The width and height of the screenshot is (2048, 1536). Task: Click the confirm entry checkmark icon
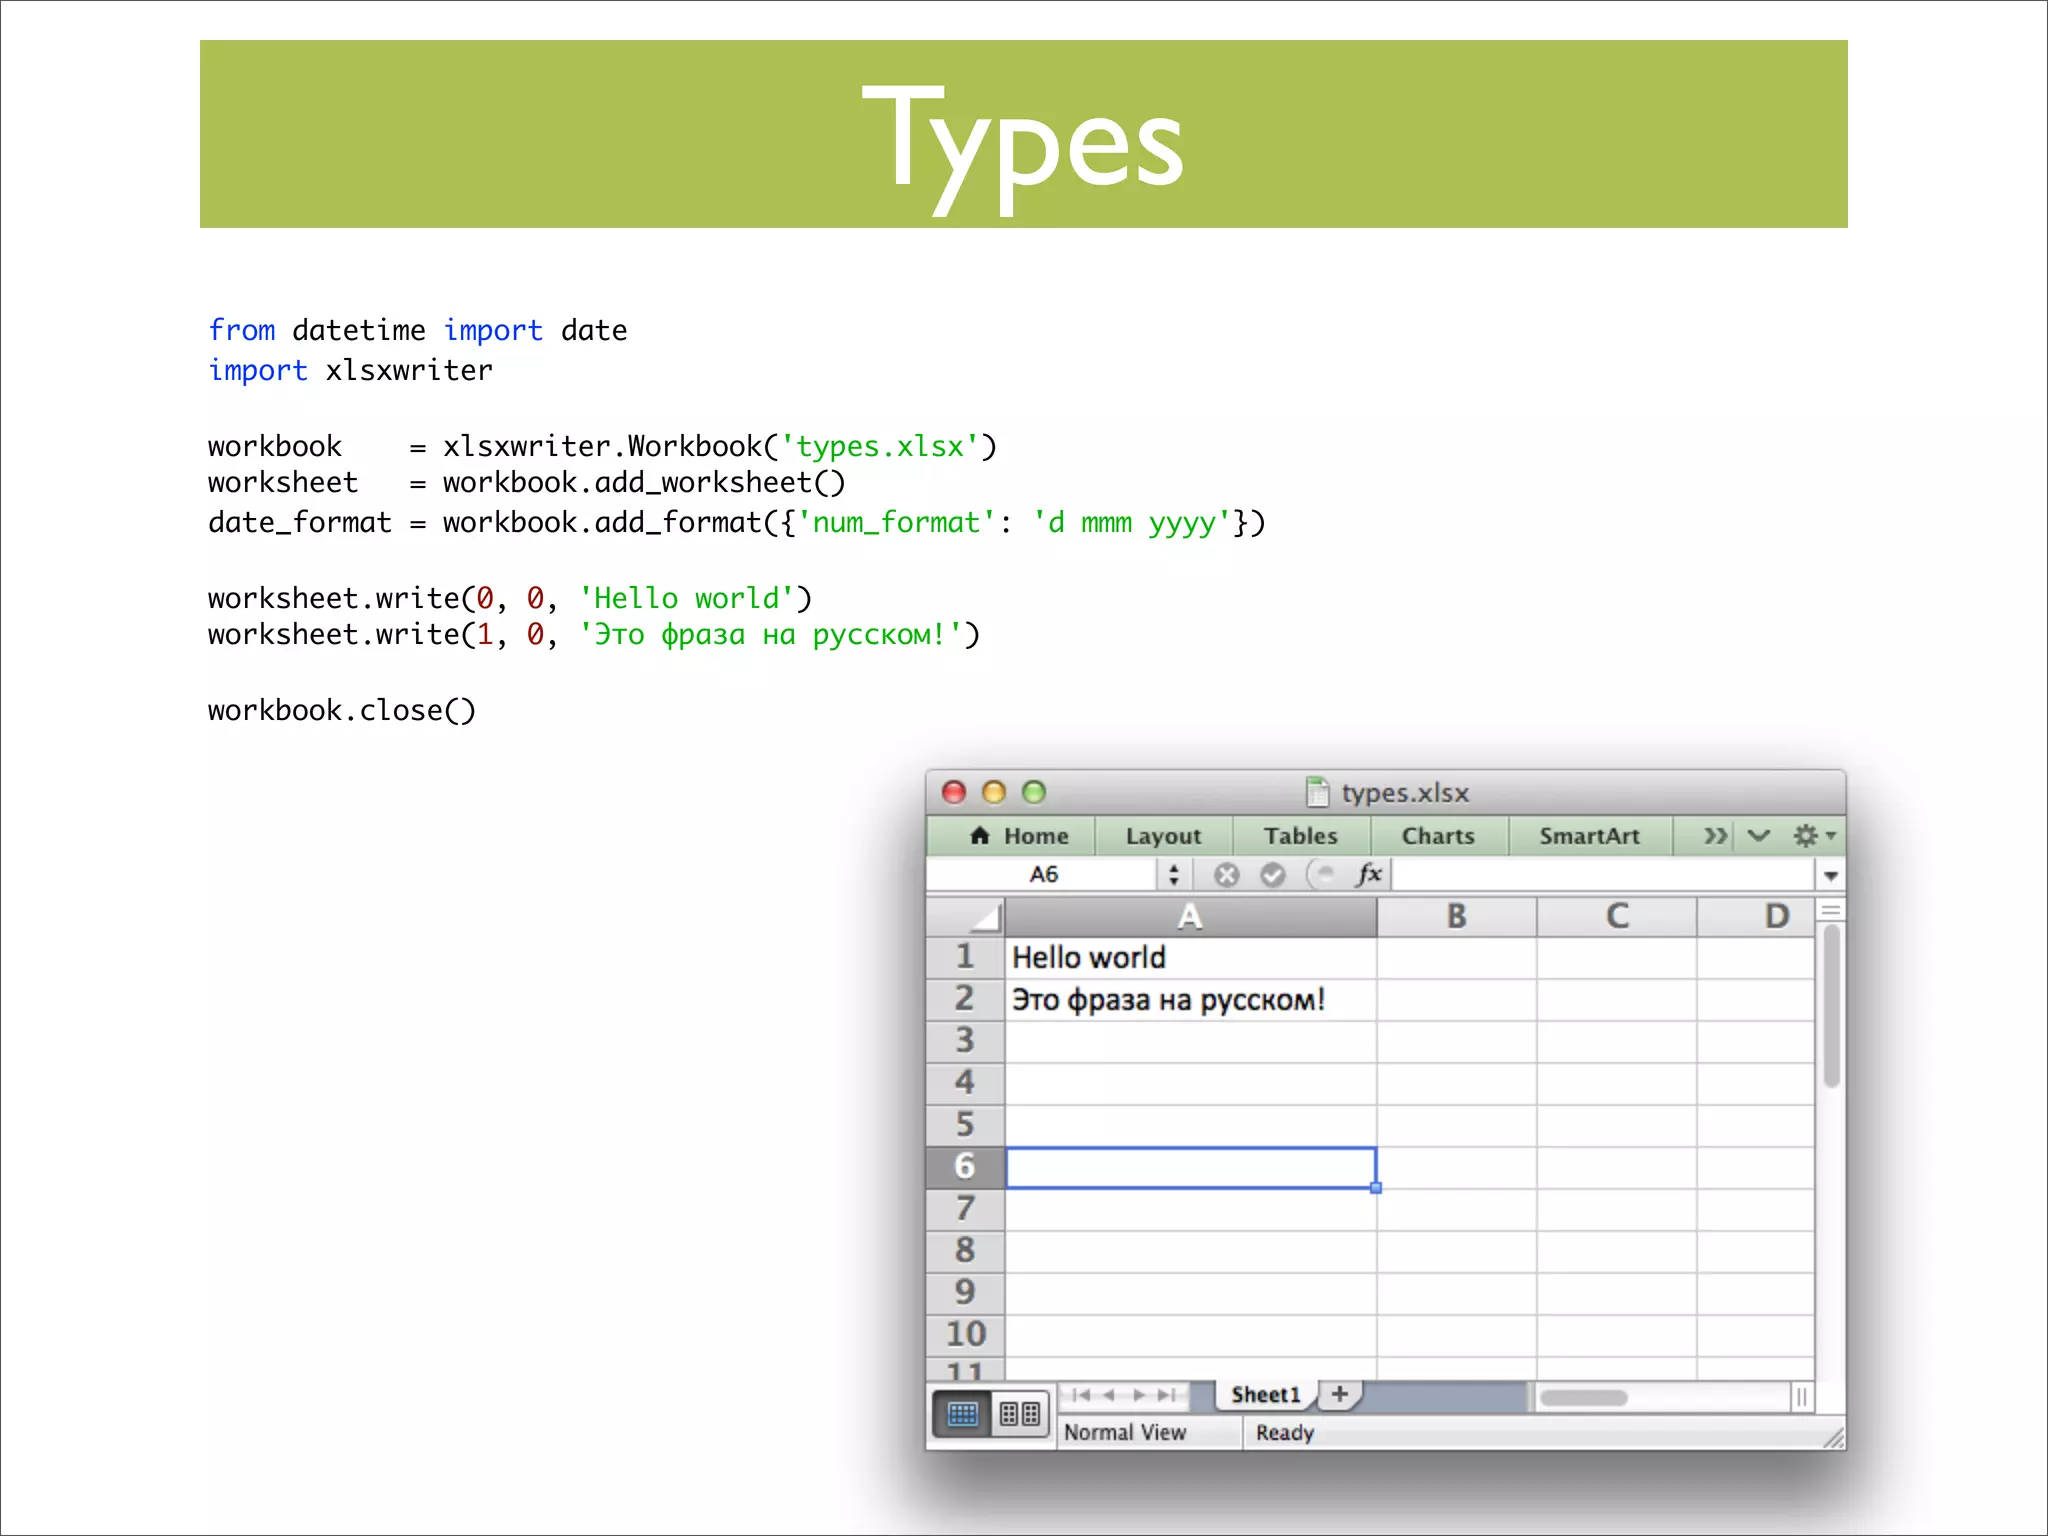click(x=1272, y=875)
